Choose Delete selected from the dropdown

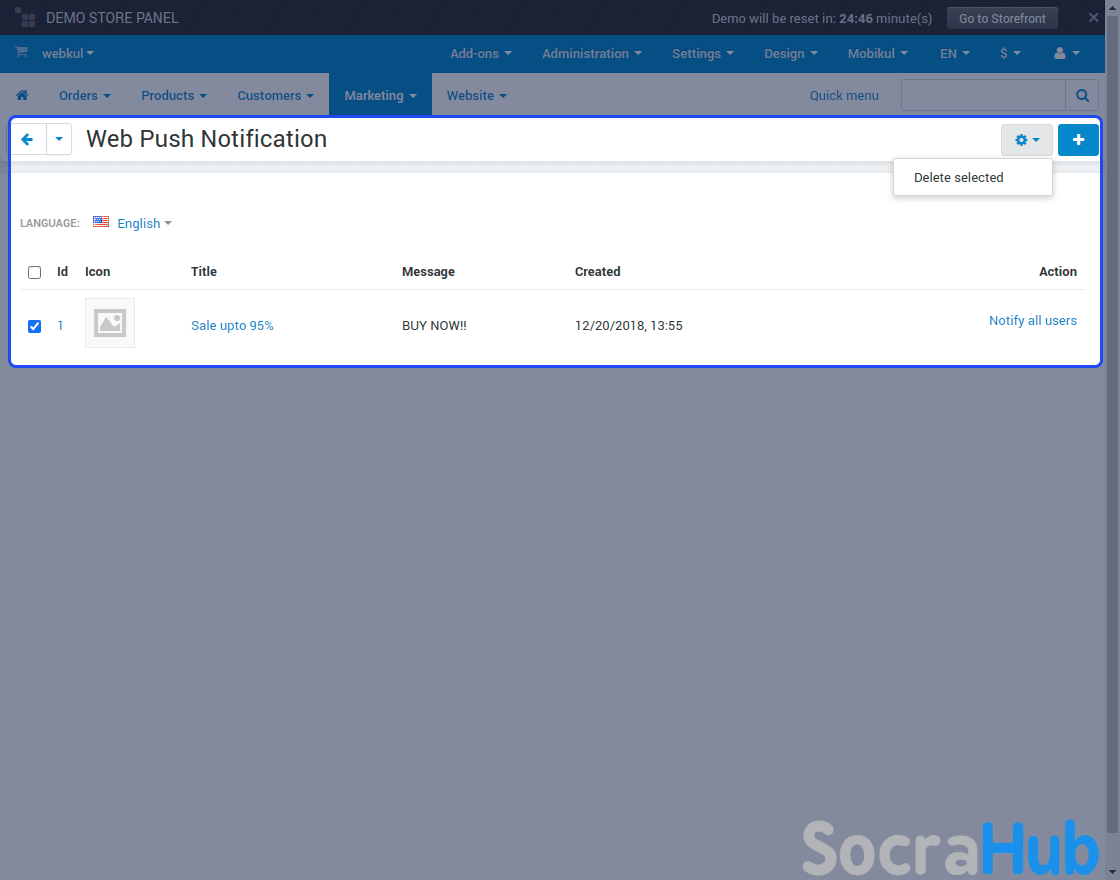pyautogui.click(x=958, y=178)
